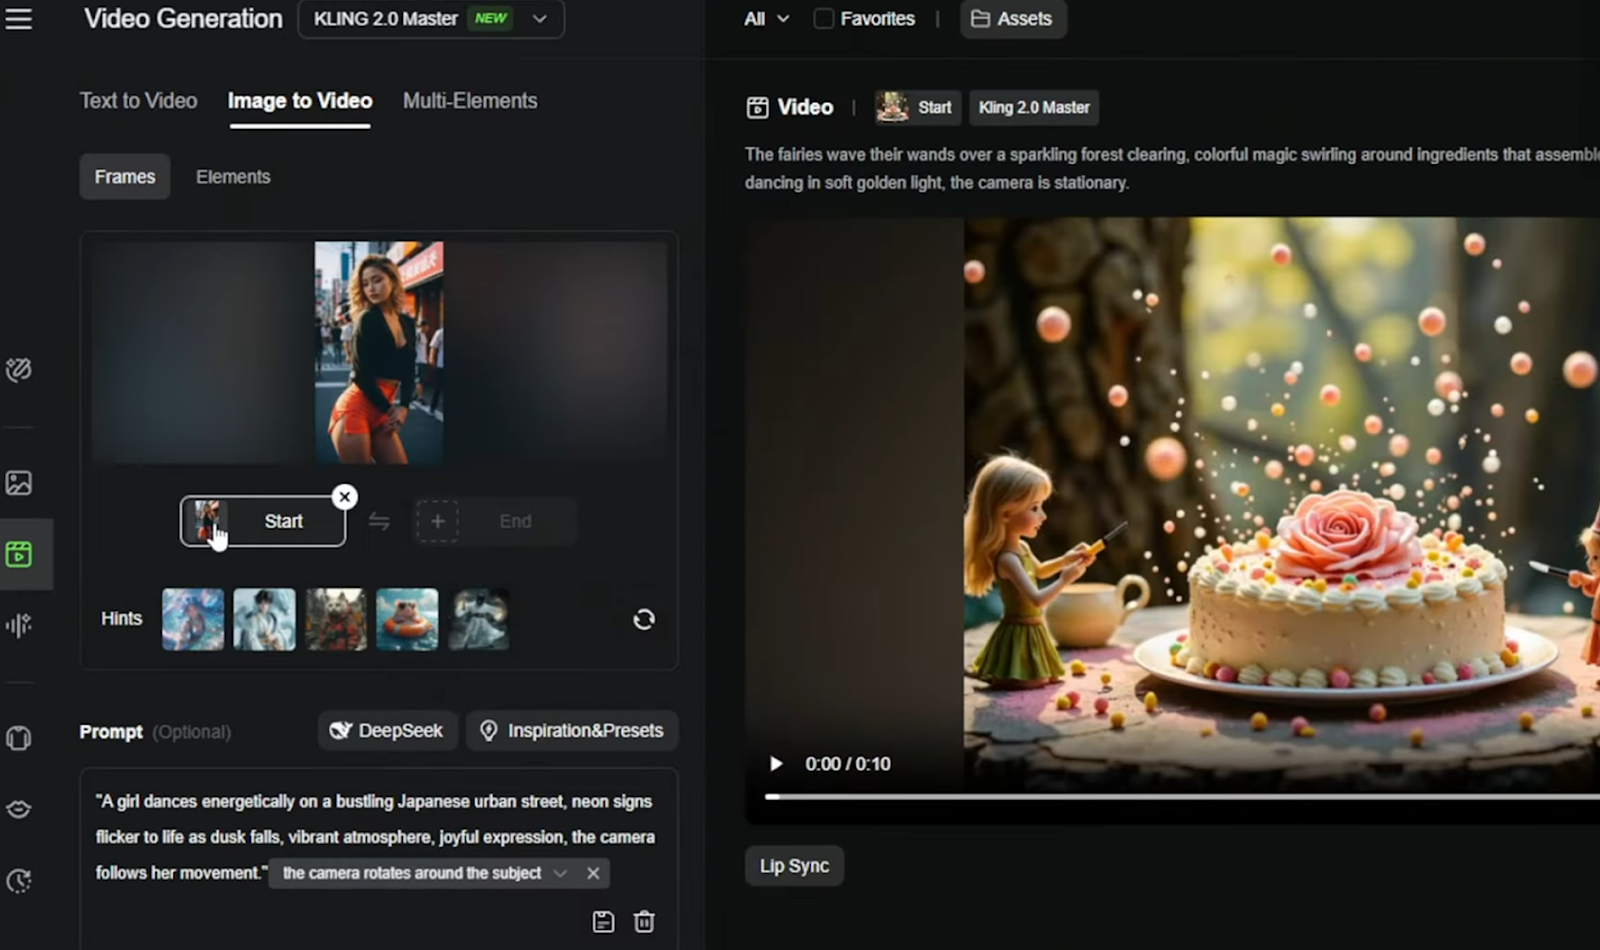
Task: Click the Lip Sync button
Action: click(x=794, y=866)
